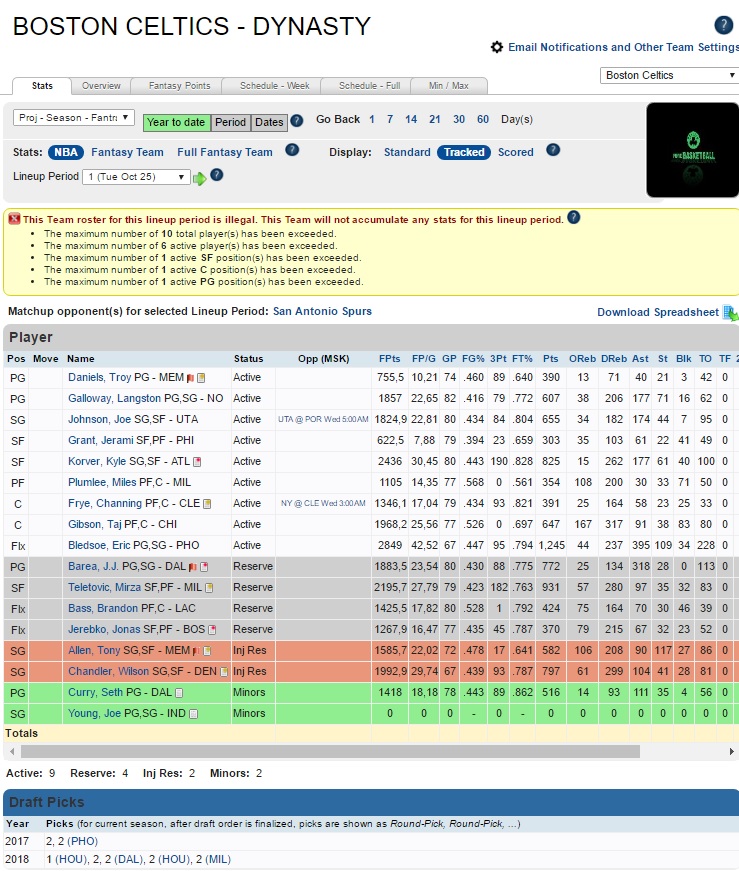
Task: Click the table scrollbar right arrow
Action: click(x=731, y=752)
